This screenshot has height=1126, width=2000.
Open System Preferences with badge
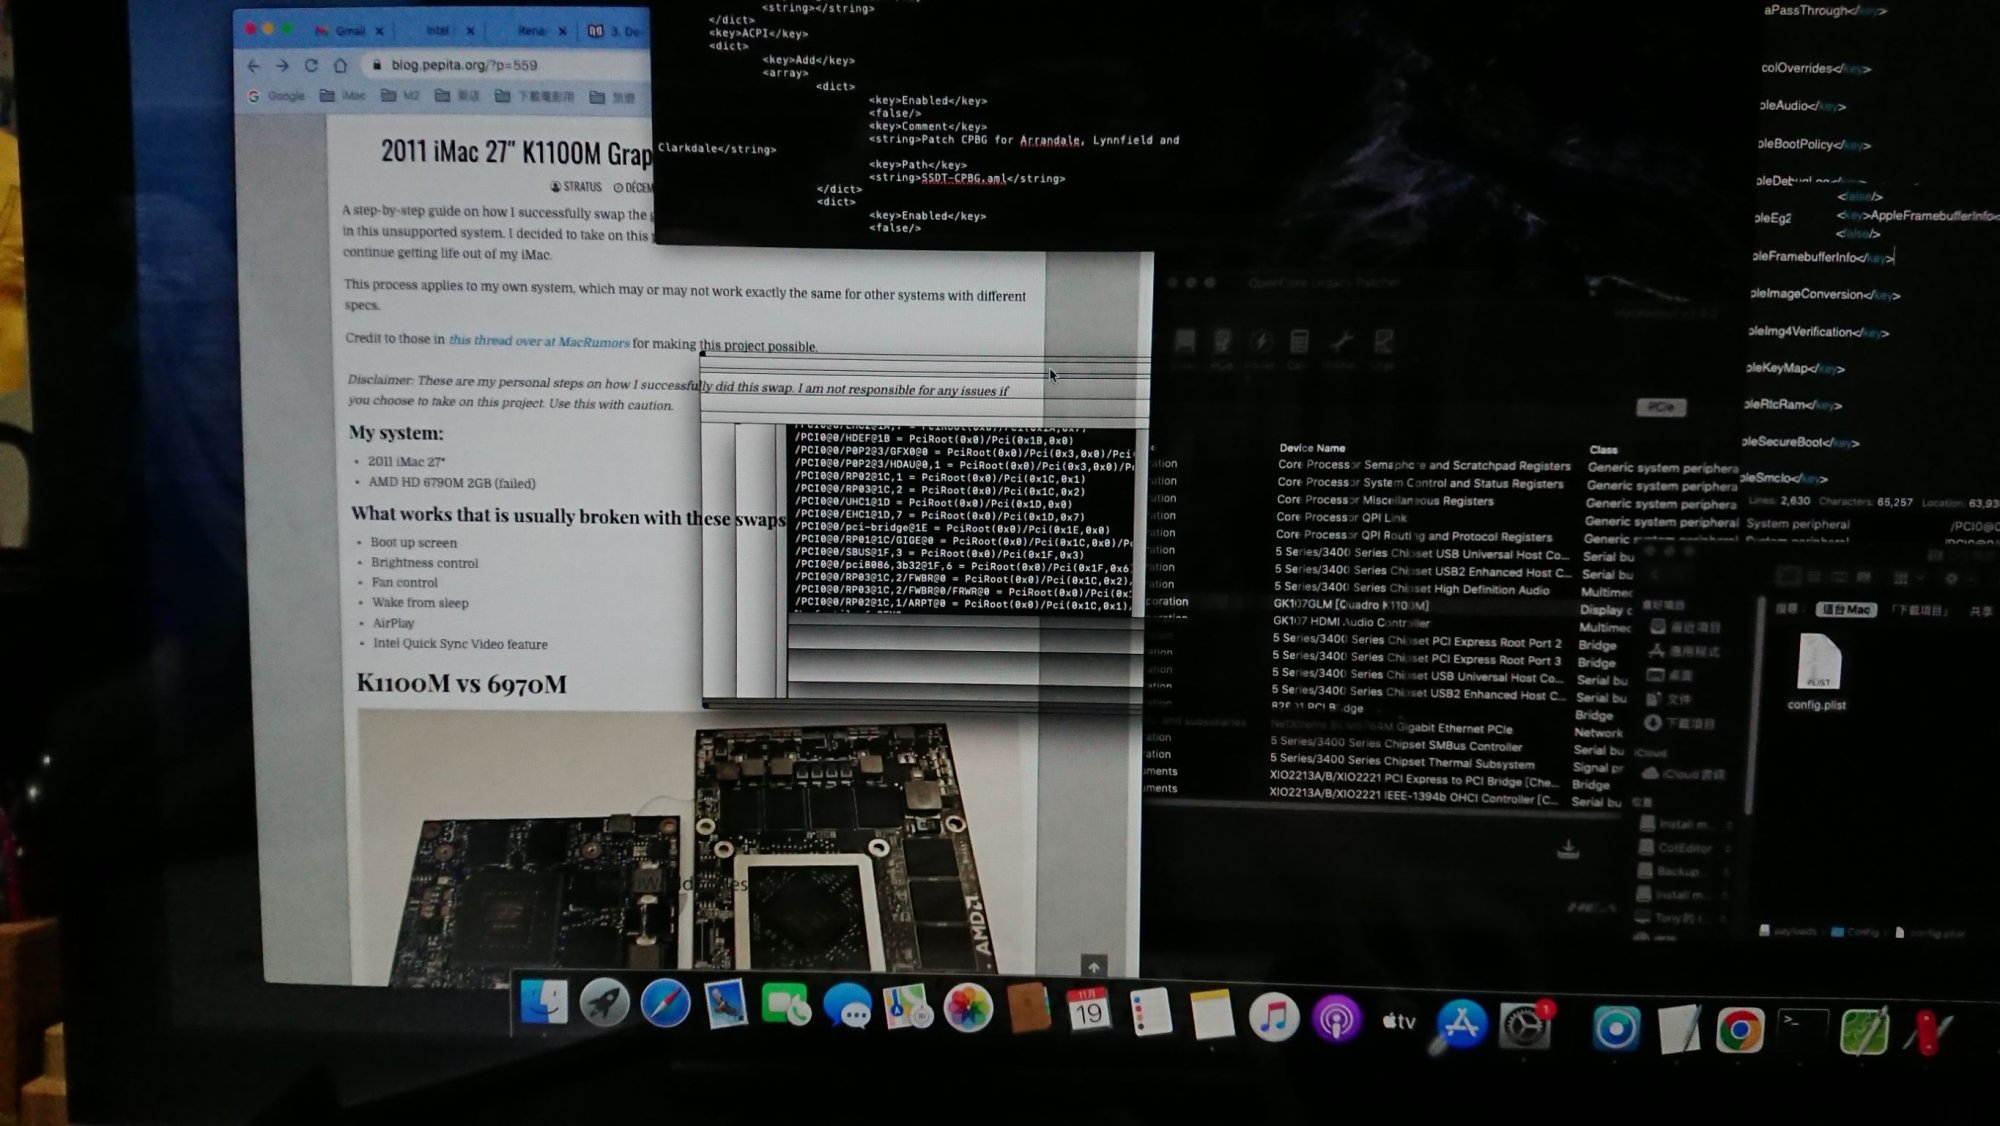coord(1524,1024)
